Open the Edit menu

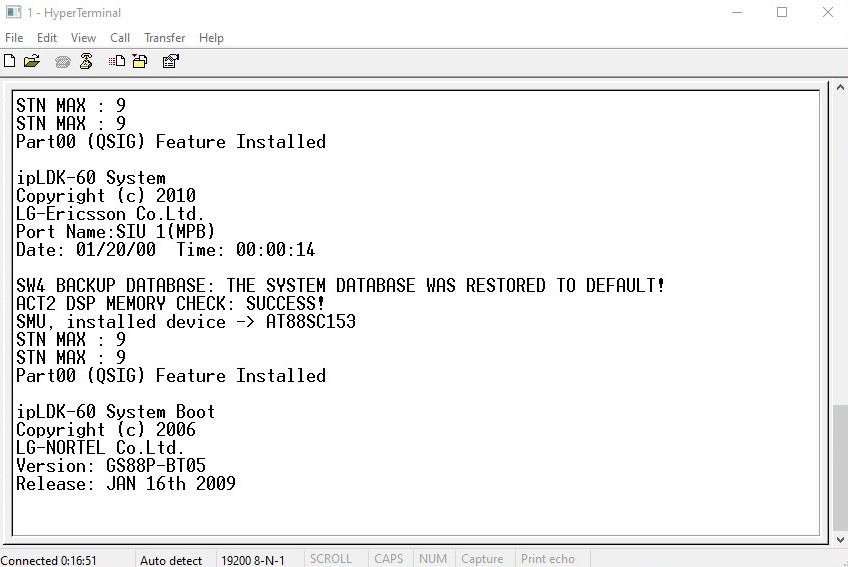coord(47,38)
